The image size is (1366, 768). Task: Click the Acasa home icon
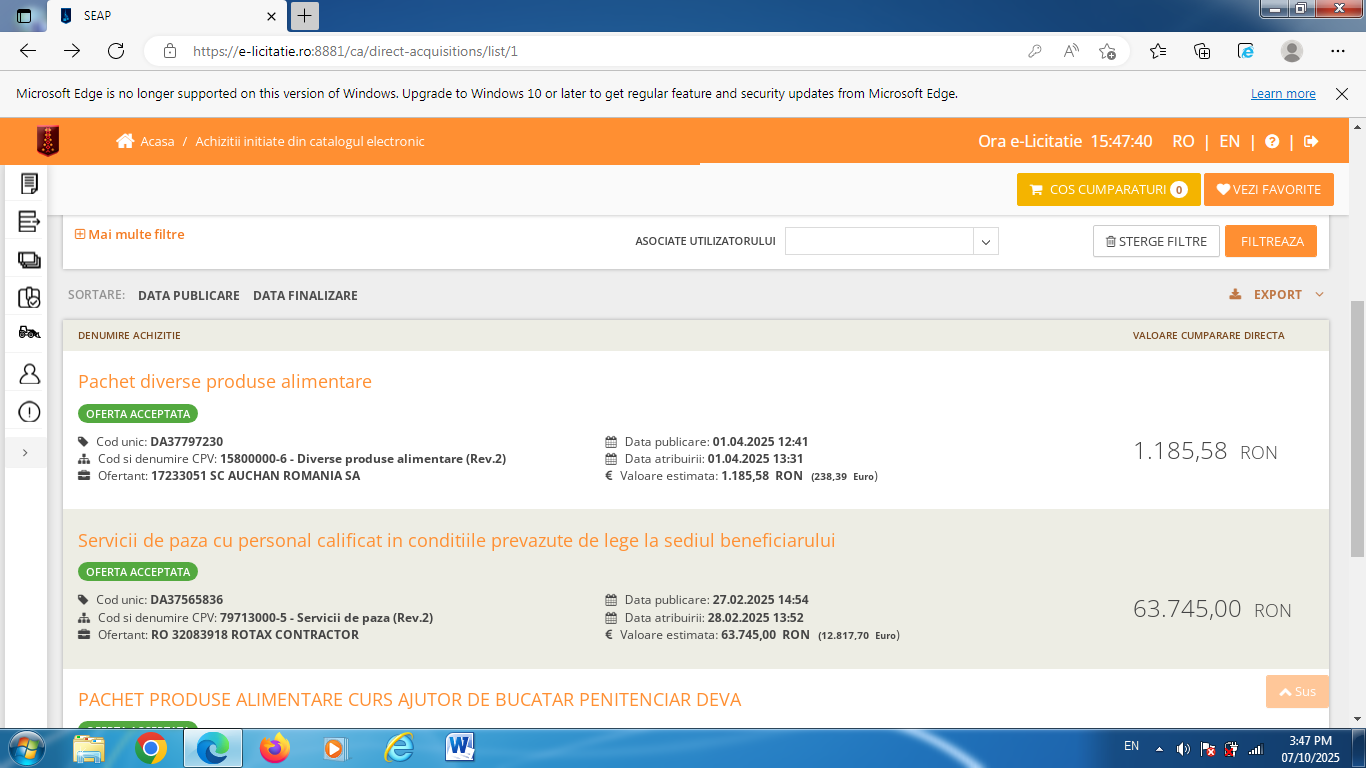pos(125,142)
